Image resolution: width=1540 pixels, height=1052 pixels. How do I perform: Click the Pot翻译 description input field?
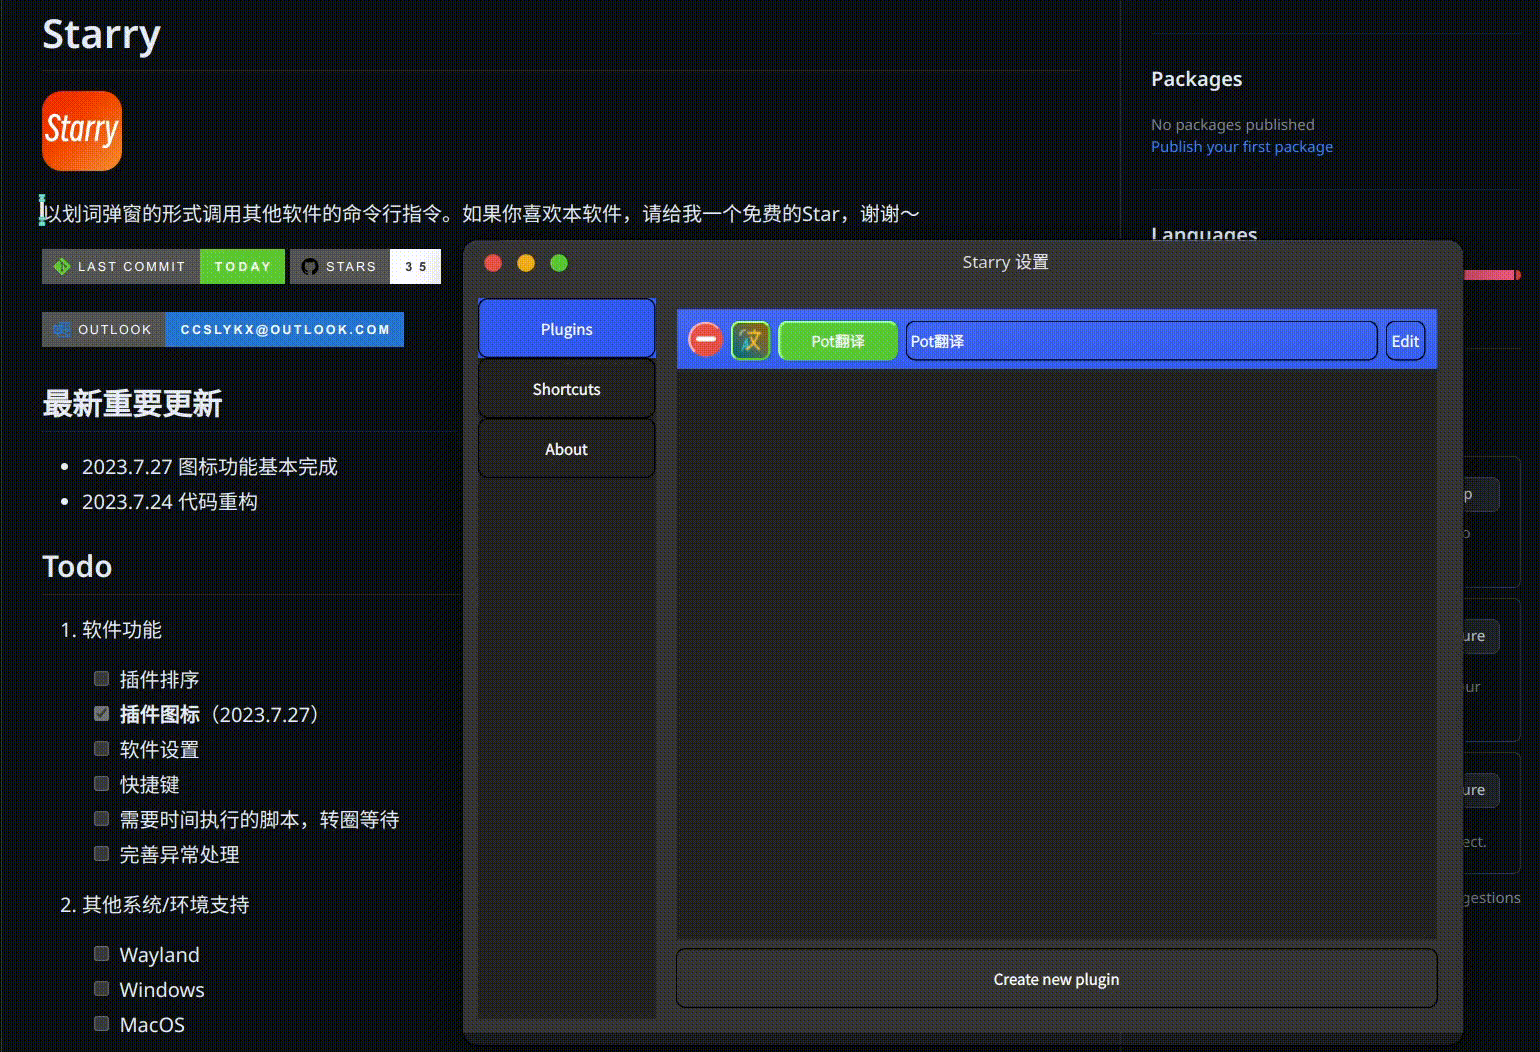pyautogui.click(x=1141, y=341)
